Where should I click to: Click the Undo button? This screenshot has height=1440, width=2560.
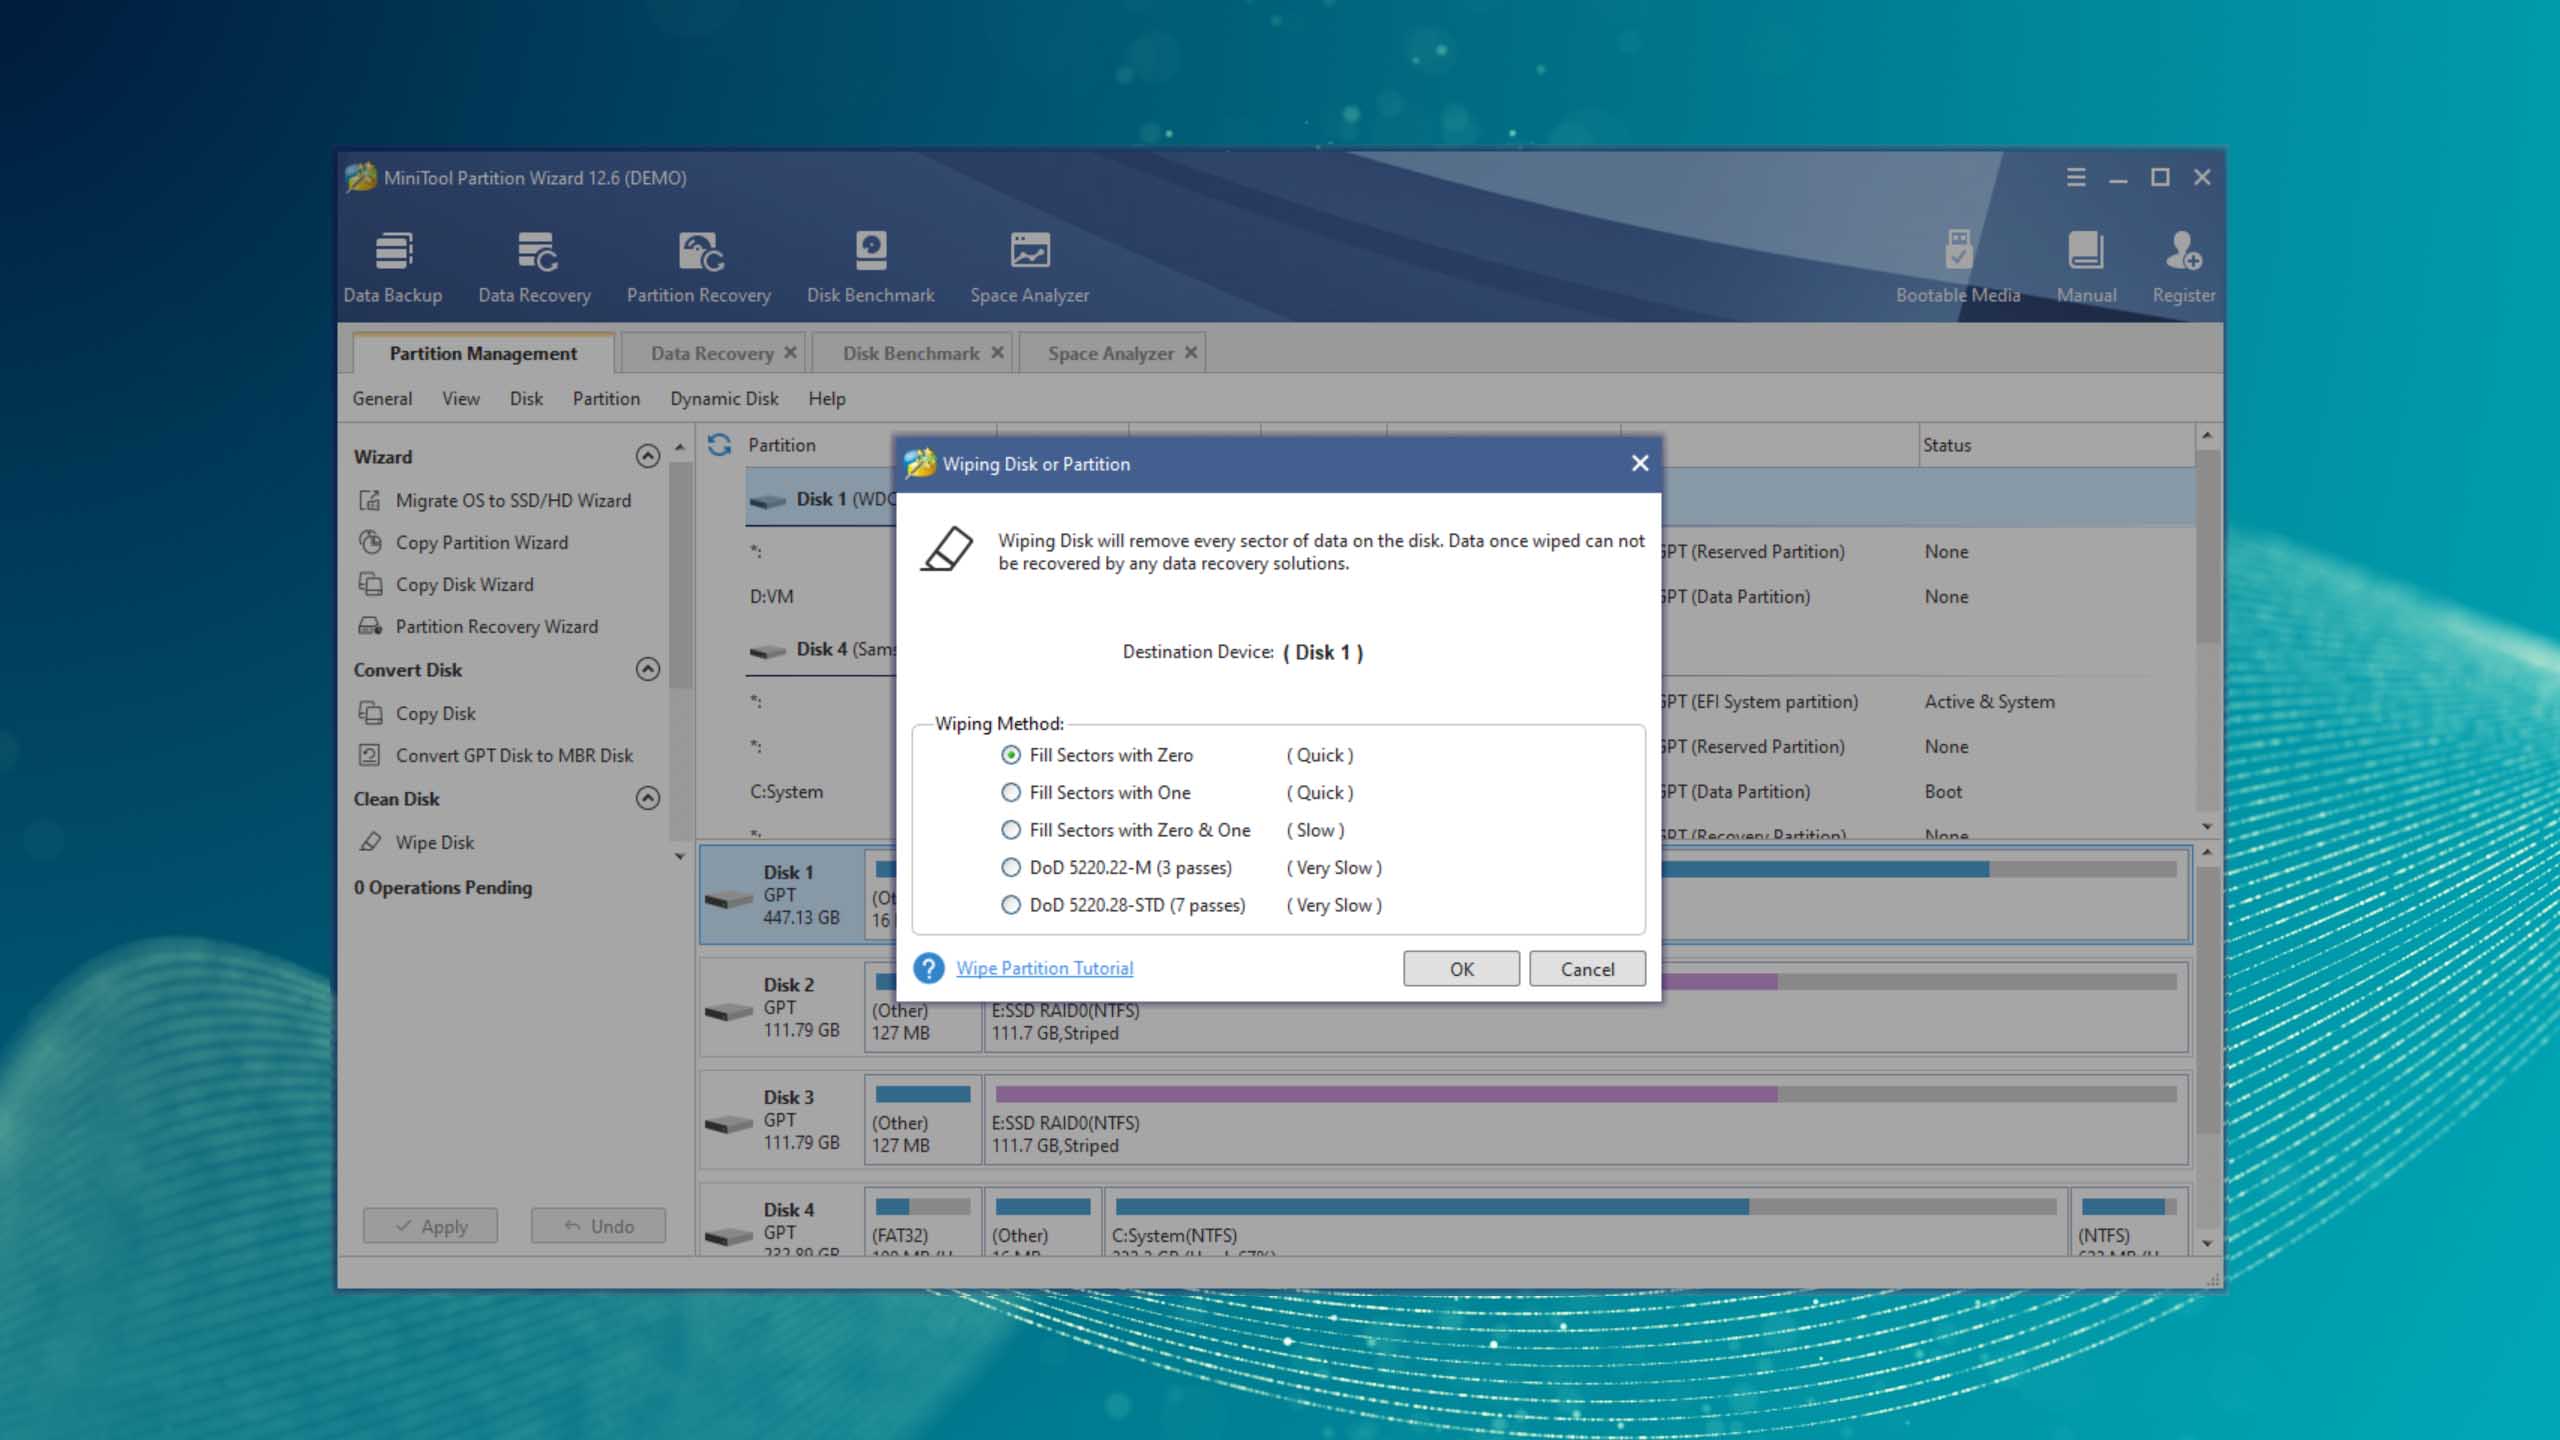coord(598,1225)
